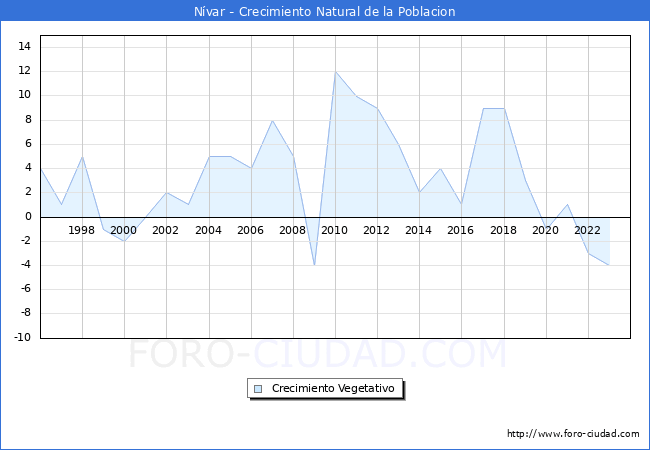Click the 2010 x-axis label
The height and width of the screenshot is (450, 650).
[x=334, y=230]
